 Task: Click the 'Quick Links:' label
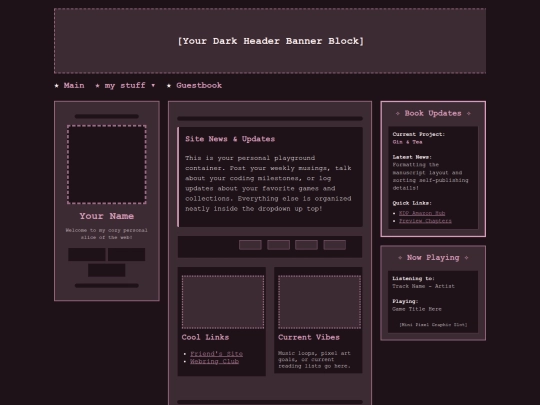[412, 203]
